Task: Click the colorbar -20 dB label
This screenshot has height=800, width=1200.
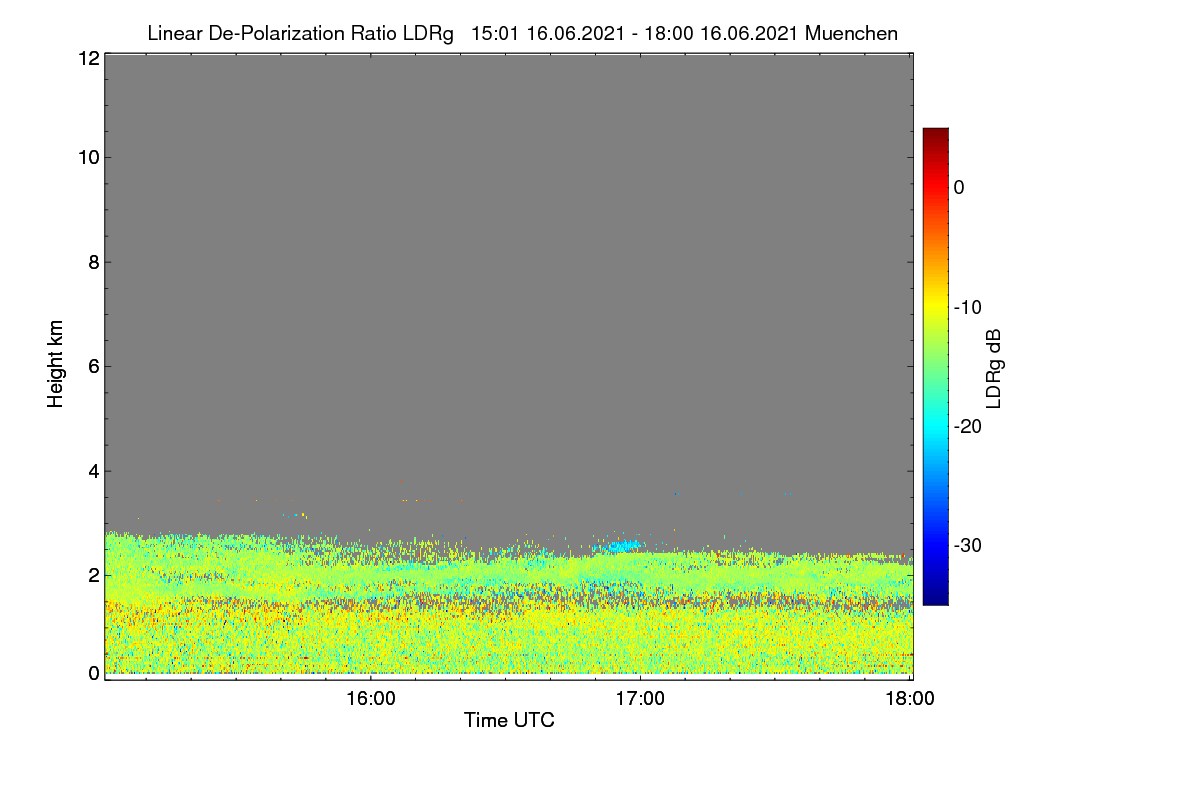Action: point(968,426)
